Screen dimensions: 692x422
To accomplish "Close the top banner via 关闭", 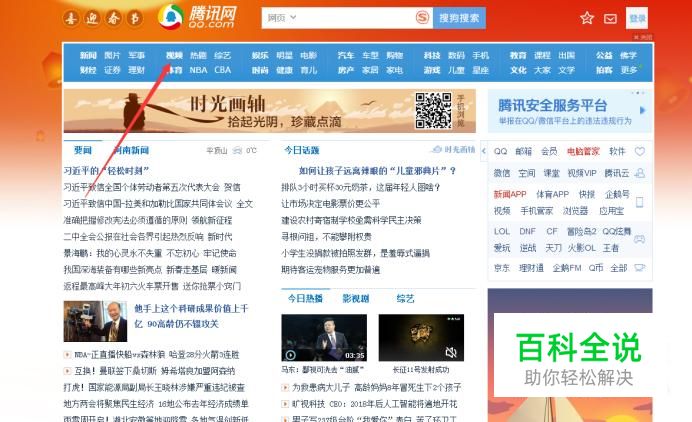I will [643, 37].
